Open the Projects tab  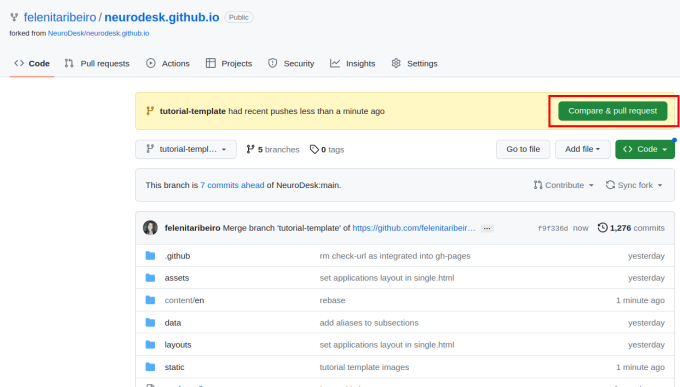pyautogui.click(x=229, y=63)
